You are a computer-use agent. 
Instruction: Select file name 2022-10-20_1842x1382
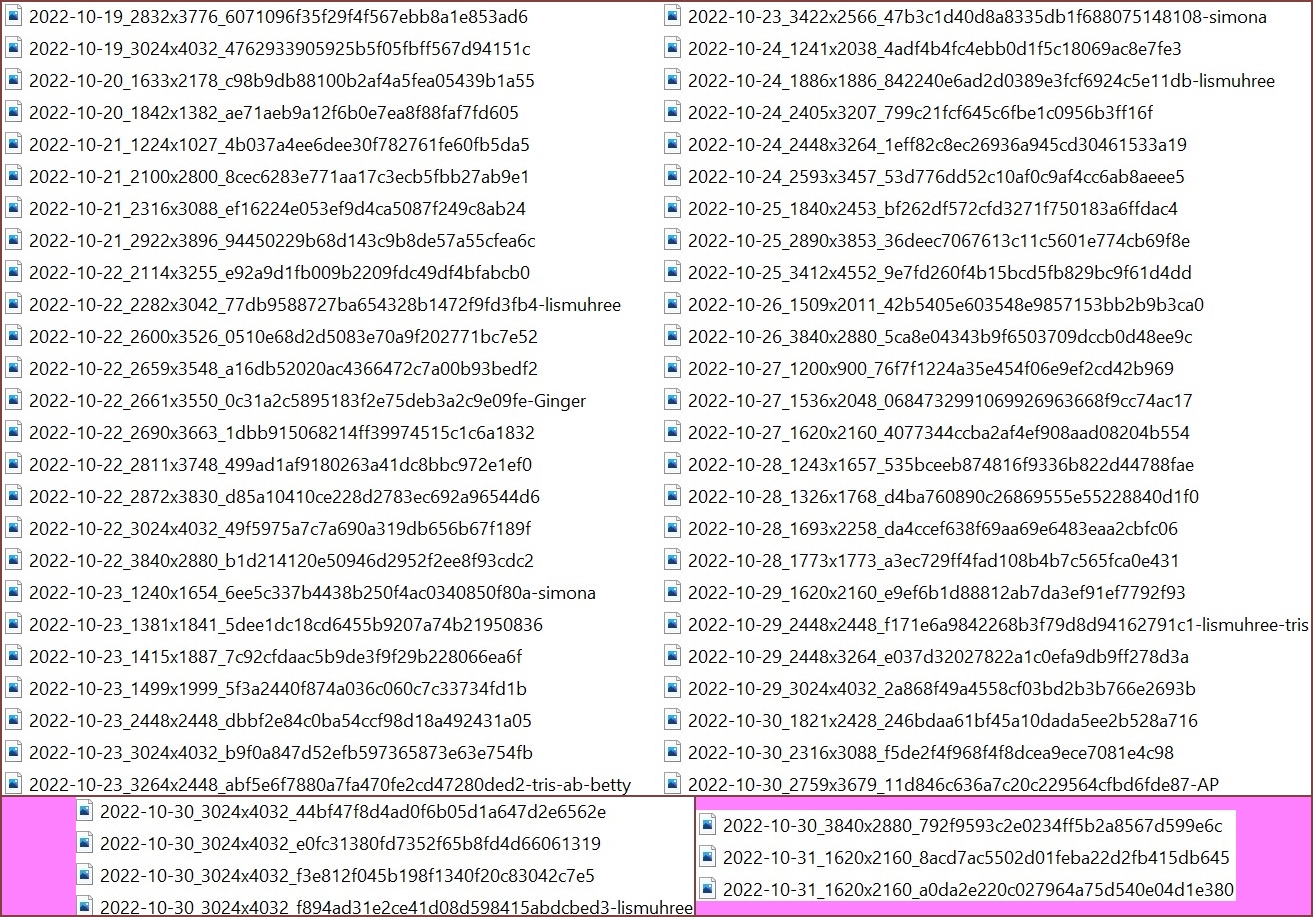273,113
